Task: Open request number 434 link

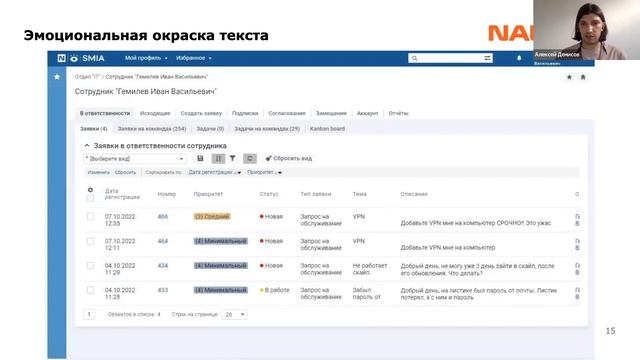Action: [163, 266]
